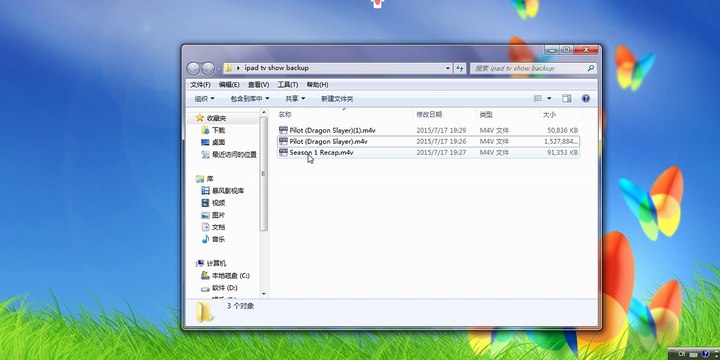Toggle the preview pane button
This screenshot has width=720, height=360.
click(x=567, y=98)
